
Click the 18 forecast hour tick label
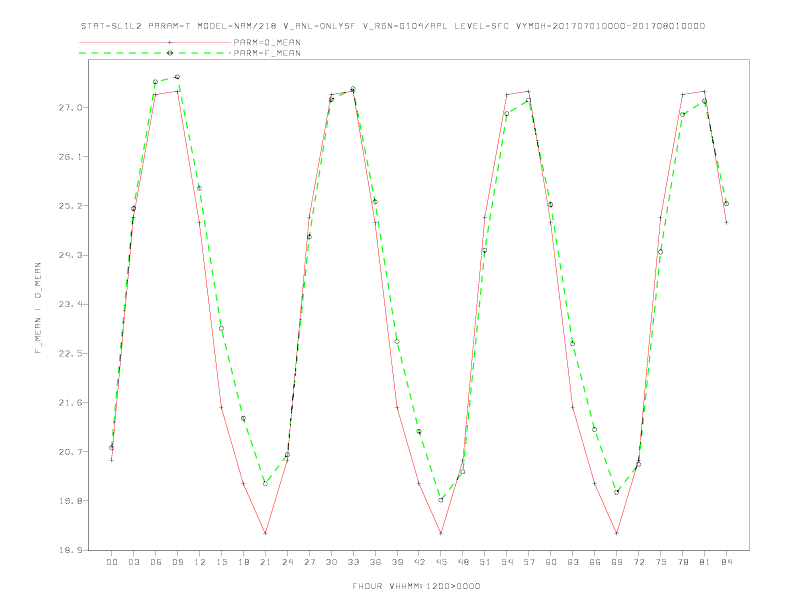tap(243, 562)
